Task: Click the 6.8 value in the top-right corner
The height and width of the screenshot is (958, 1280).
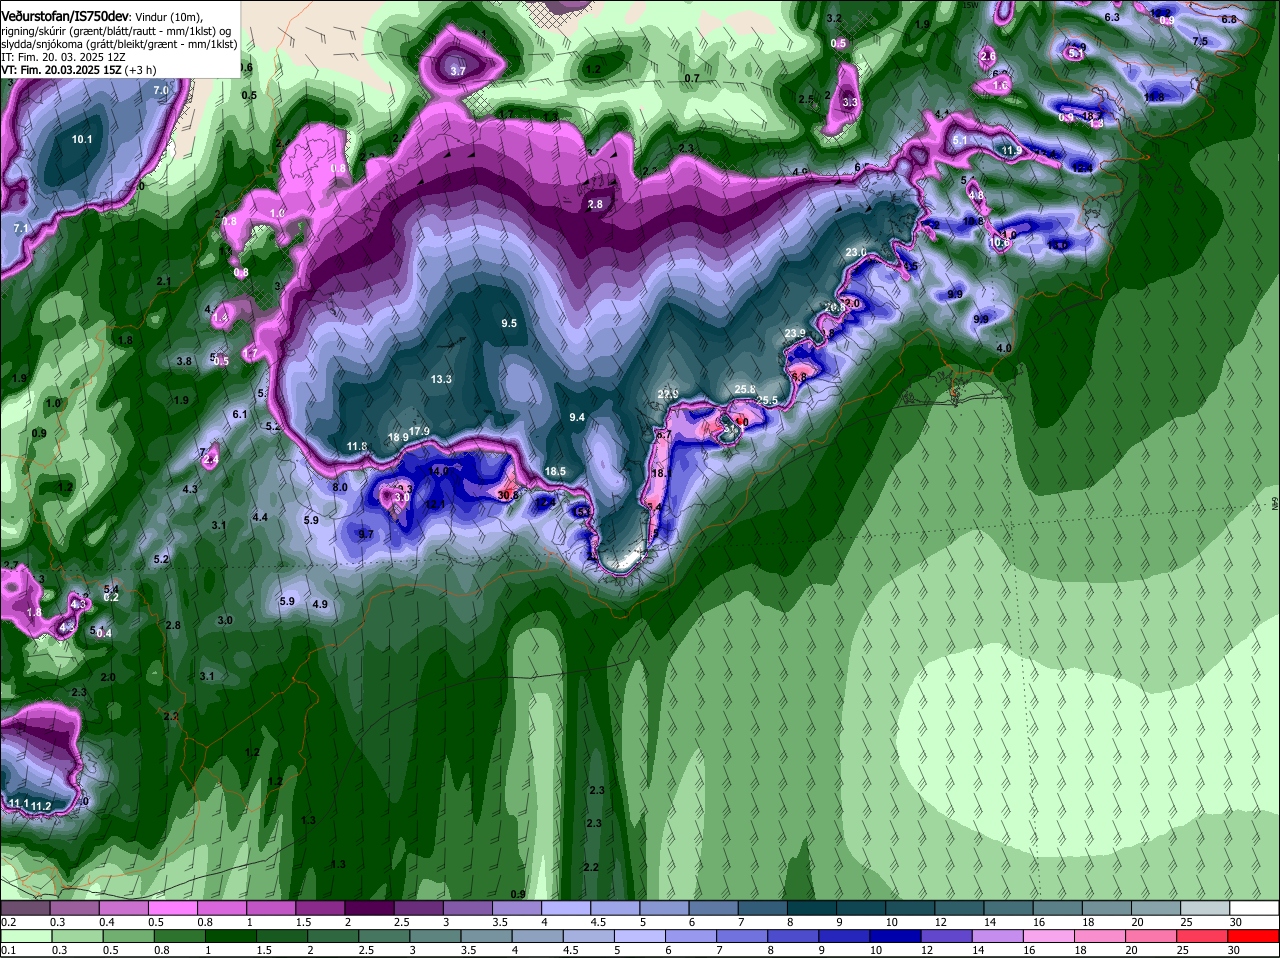Action: pos(1229,19)
